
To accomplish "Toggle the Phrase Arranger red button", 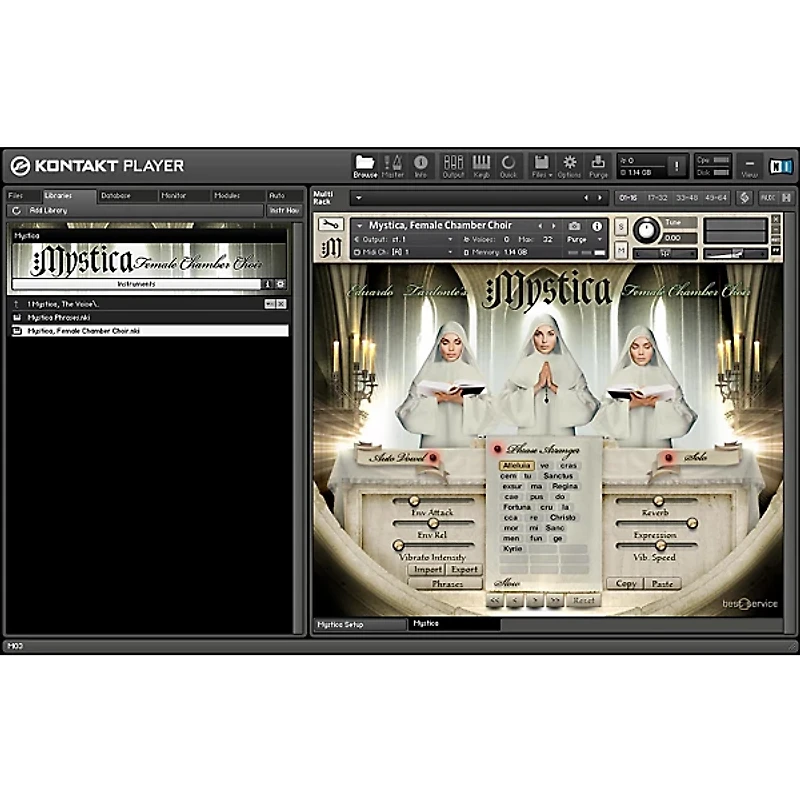I will (494, 449).
